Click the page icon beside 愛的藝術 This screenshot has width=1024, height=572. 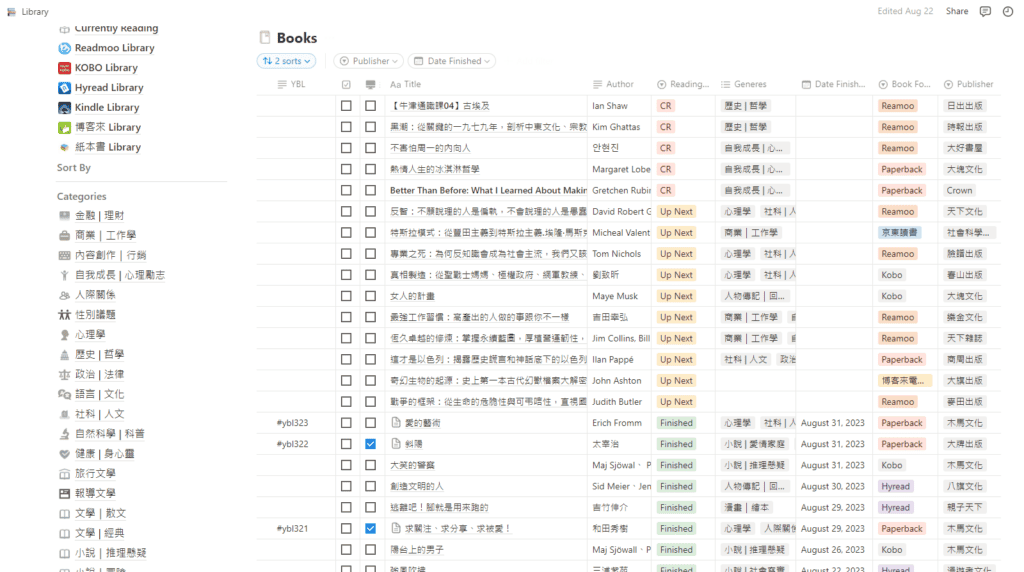[396, 422]
